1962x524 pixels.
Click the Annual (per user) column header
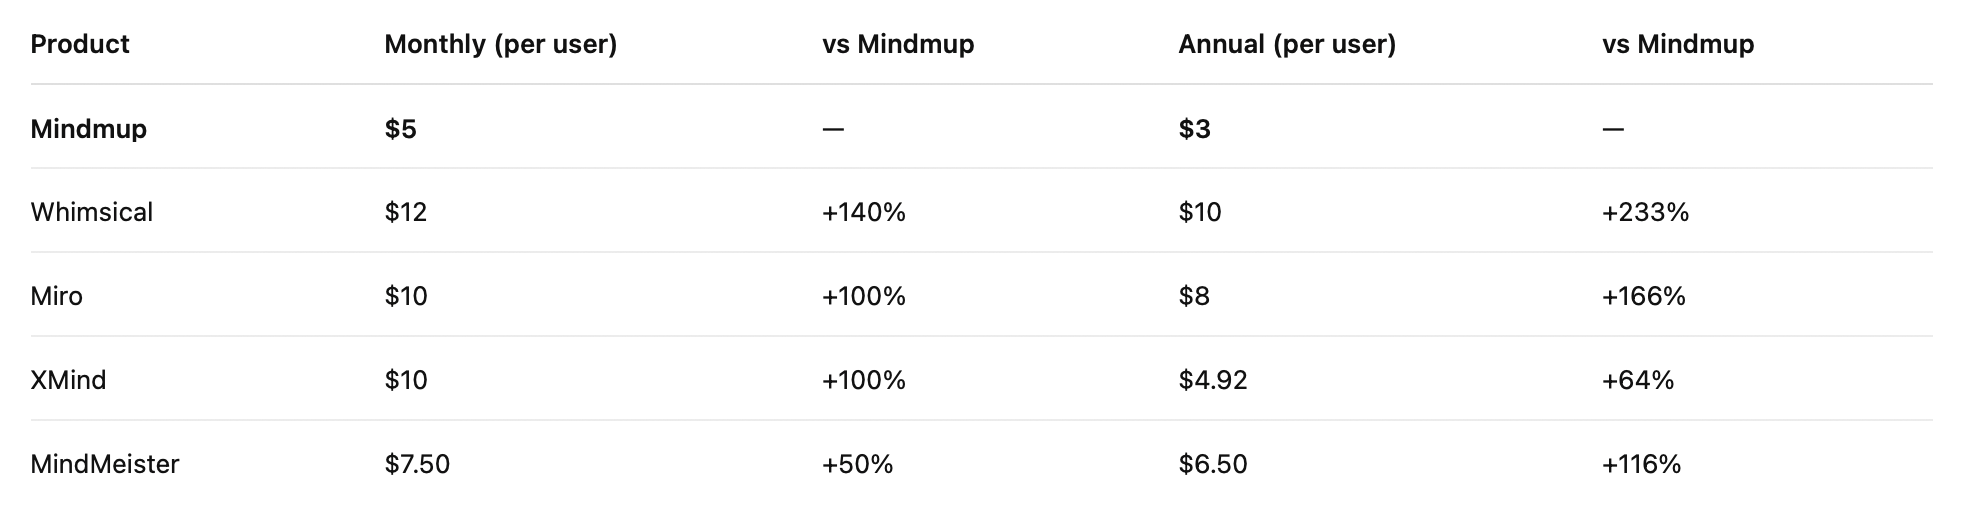[x=1287, y=44]
